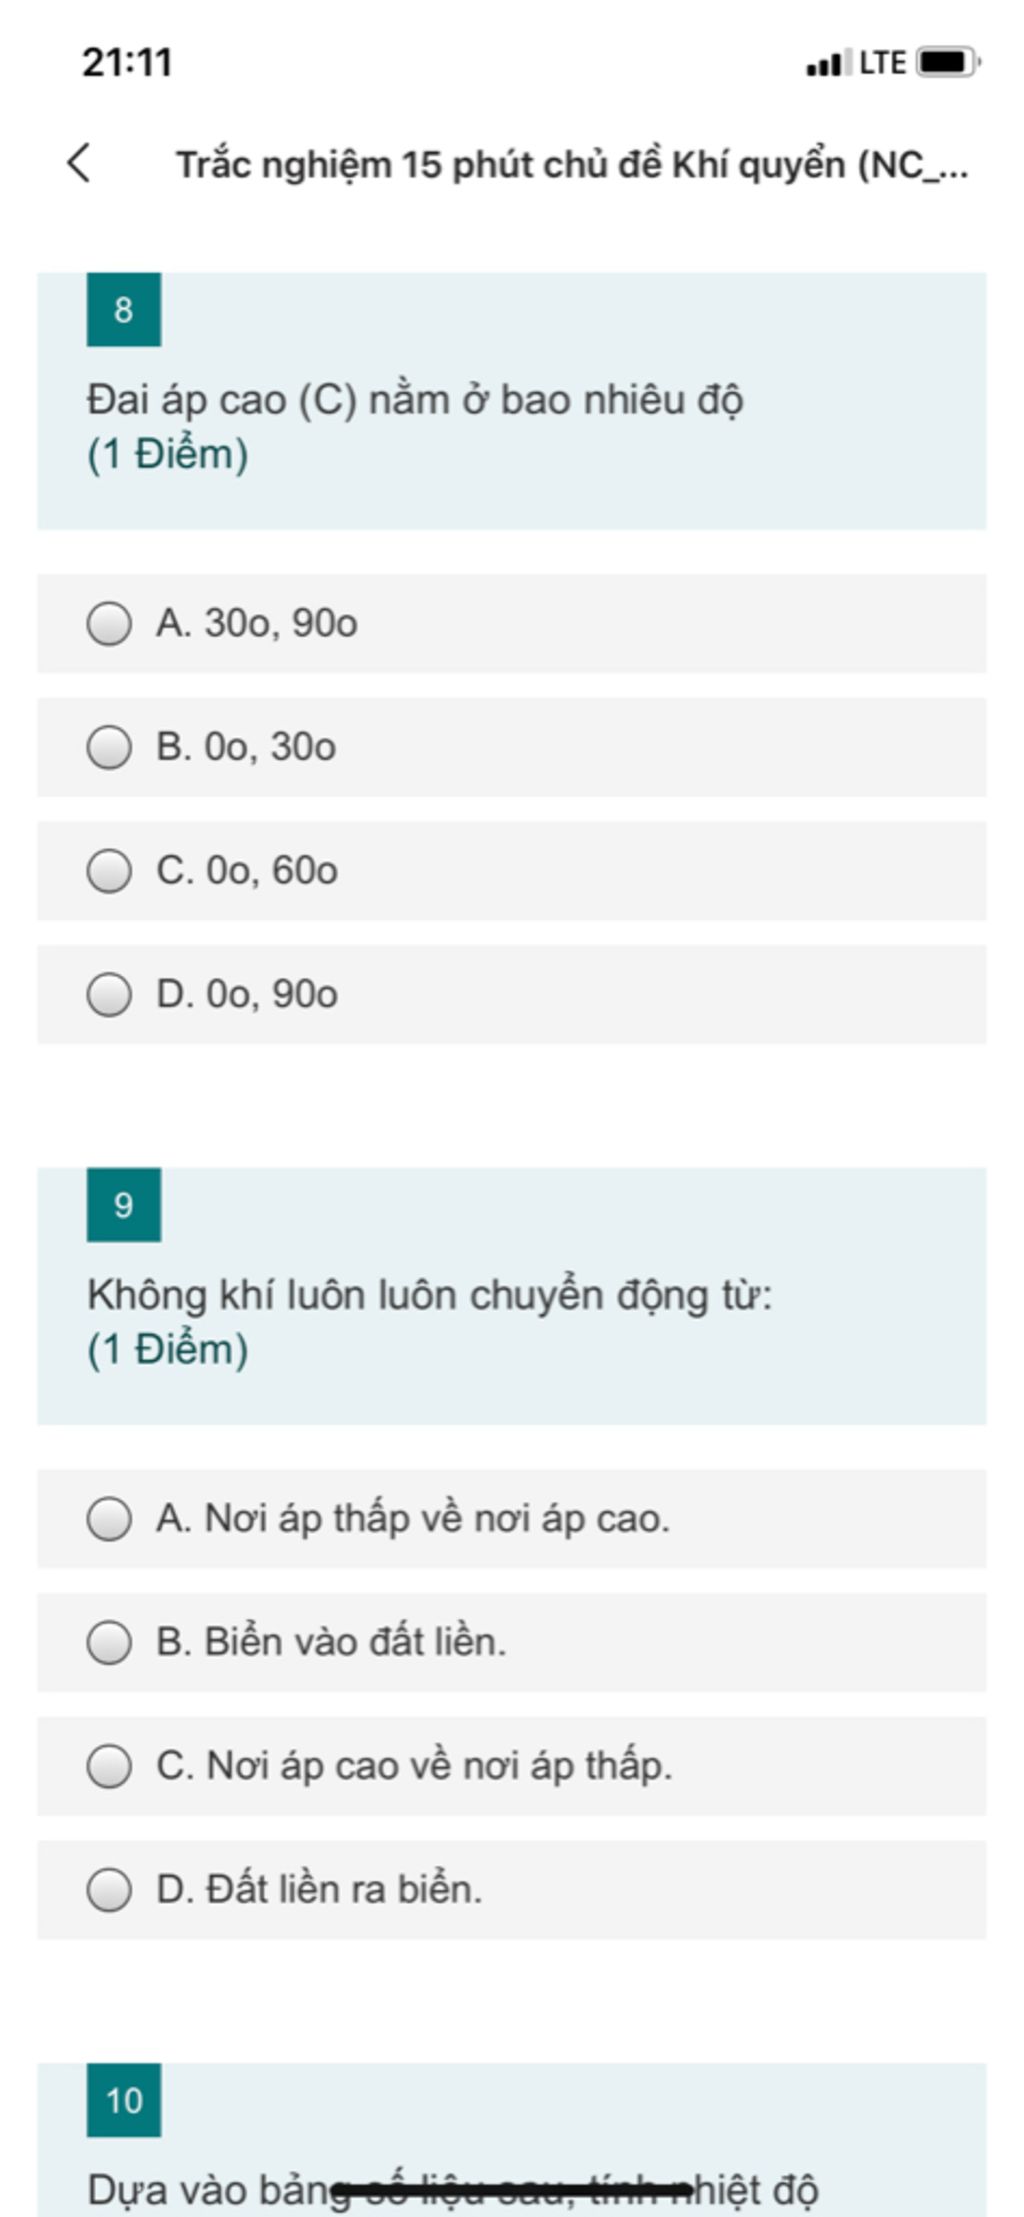Viewport: 1024px width, 2217px height.
Task: Tap the 21:11 clock in status bar
Action: 127,63
